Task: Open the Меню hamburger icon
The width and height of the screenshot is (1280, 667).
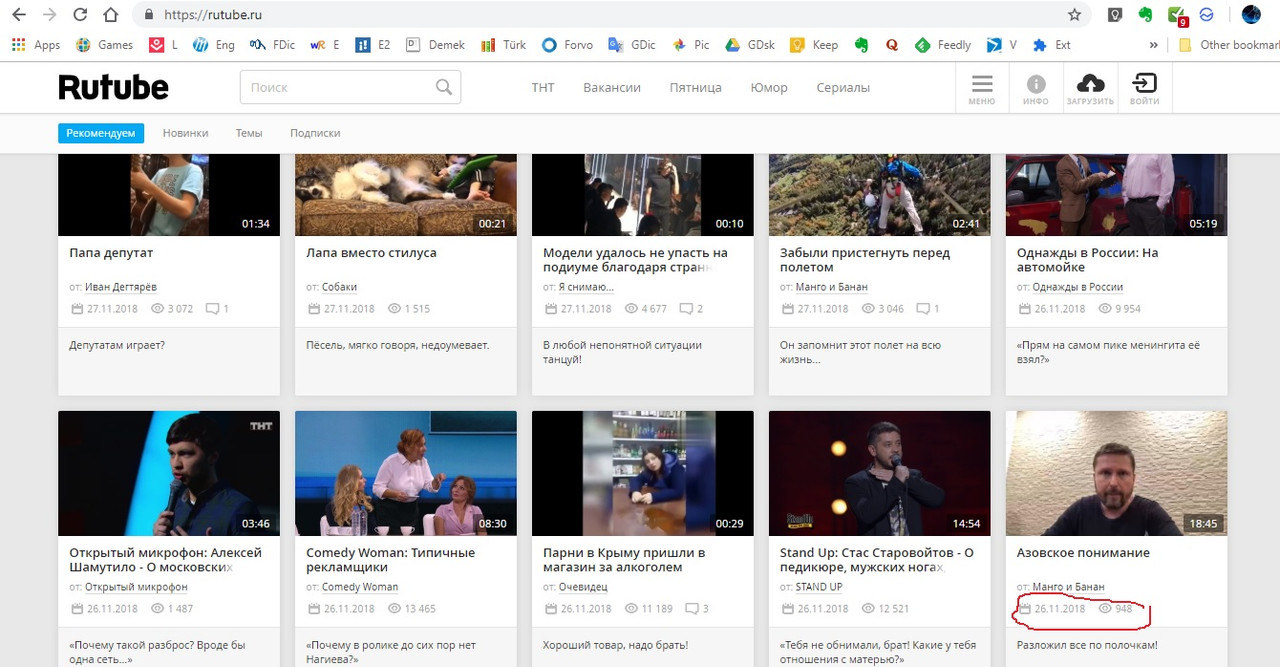Action: 982,89
